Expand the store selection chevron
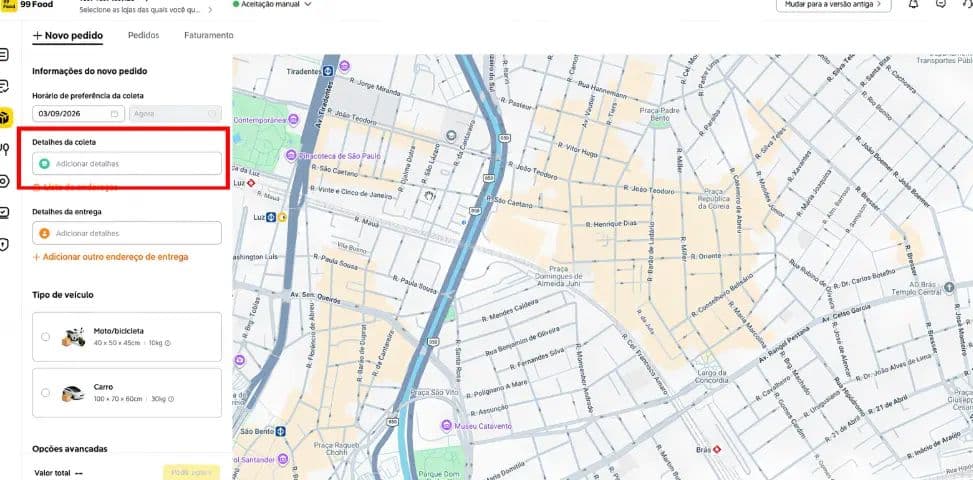 point(210,10)
